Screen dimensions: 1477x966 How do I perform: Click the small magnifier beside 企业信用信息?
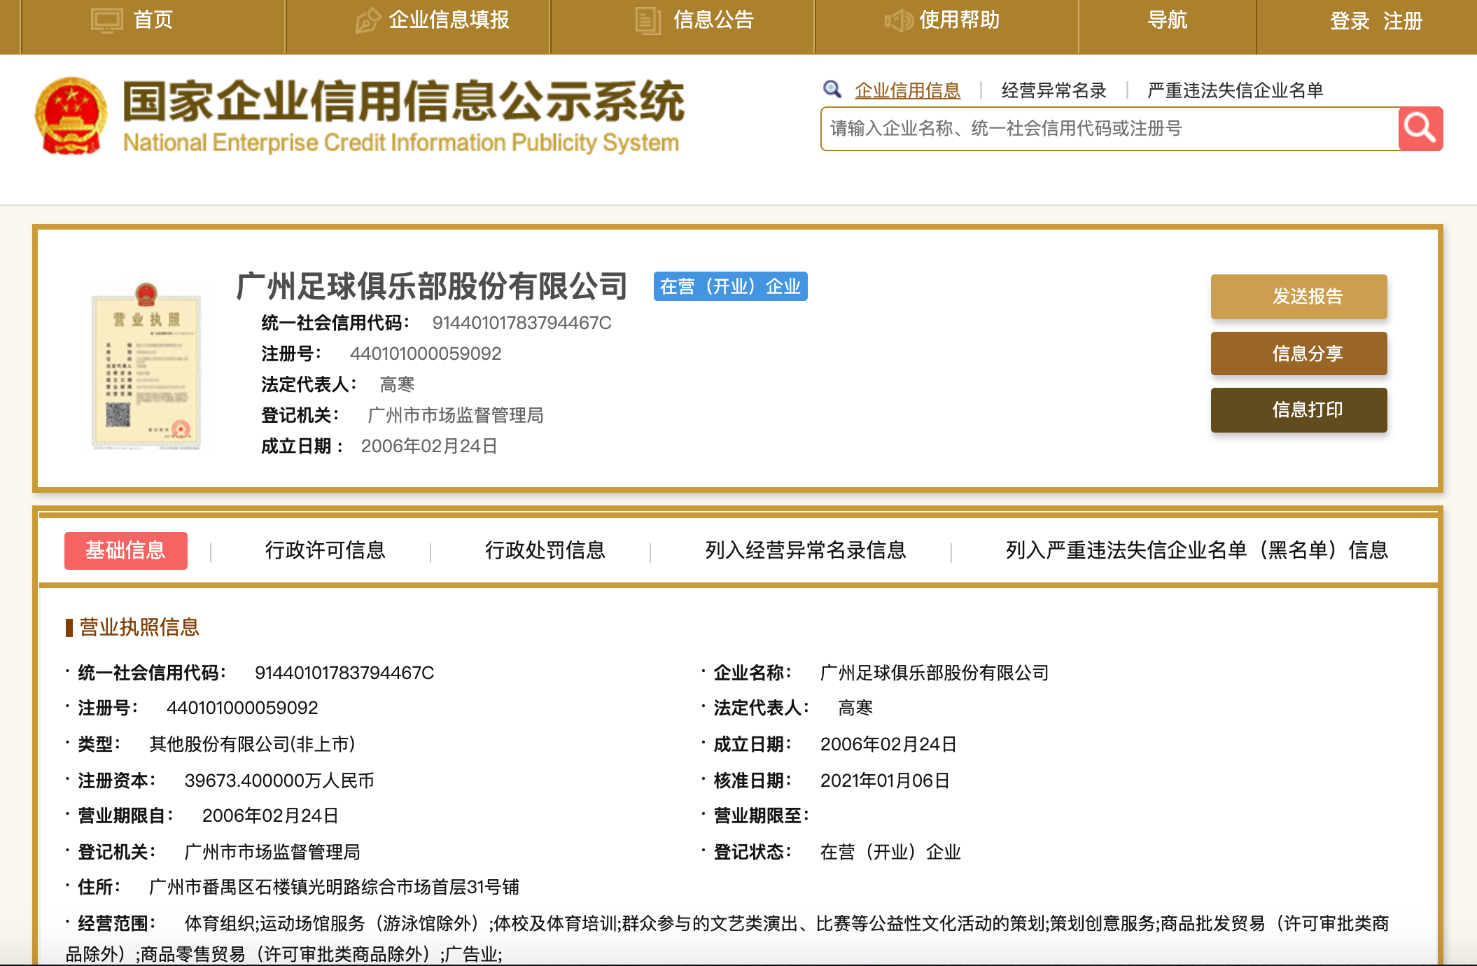pyautogui.click(x=832, y=90)
